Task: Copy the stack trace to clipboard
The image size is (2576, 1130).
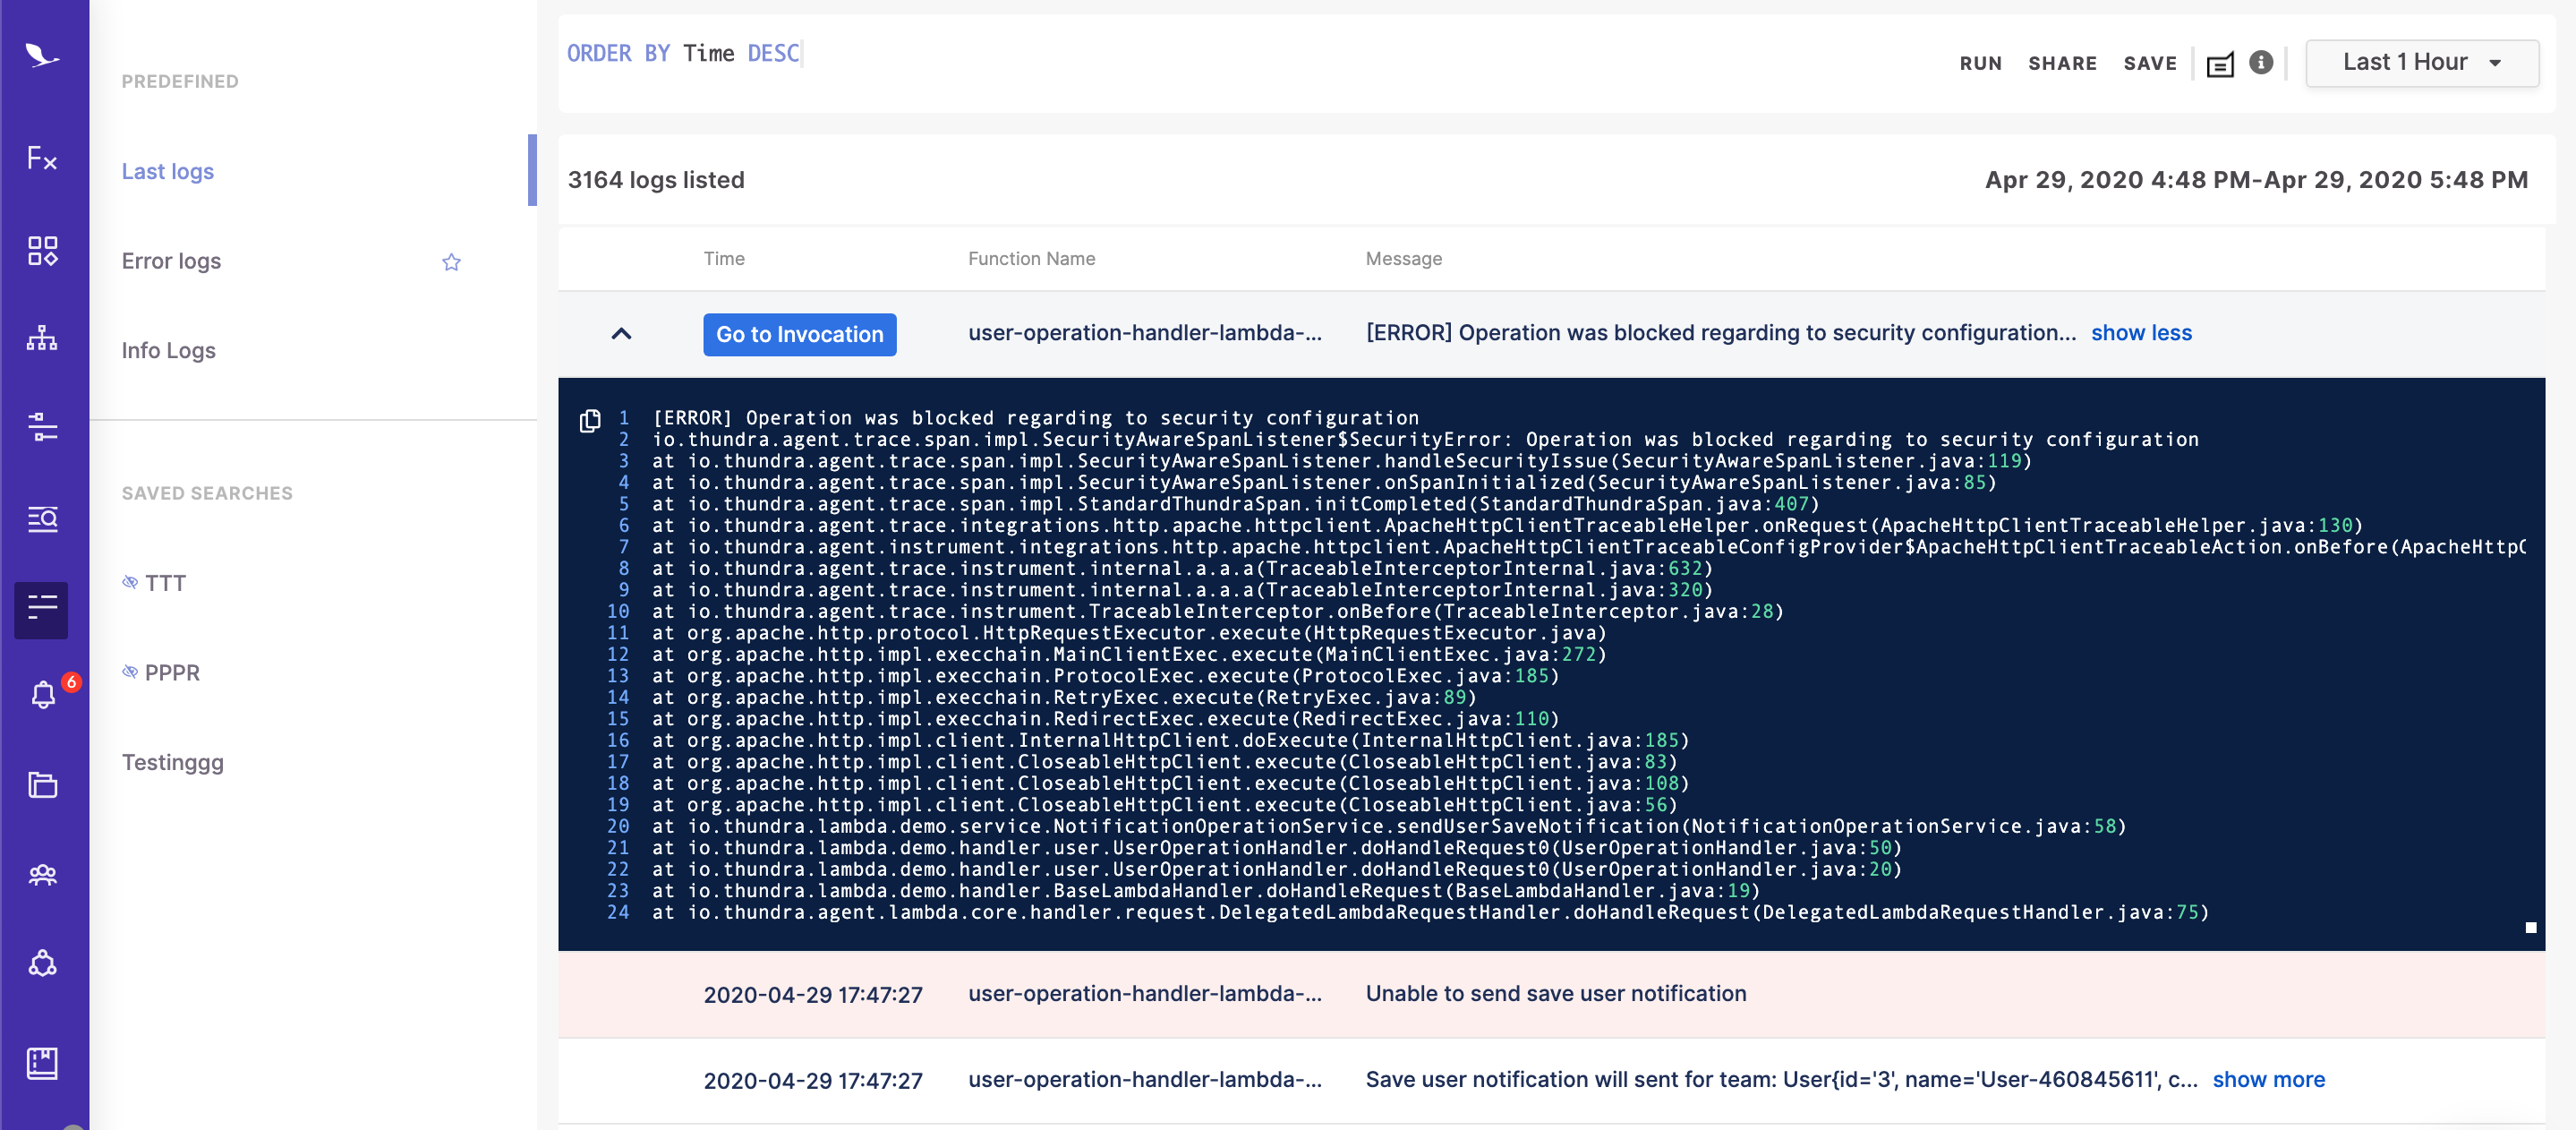Action: click(590, 421)
